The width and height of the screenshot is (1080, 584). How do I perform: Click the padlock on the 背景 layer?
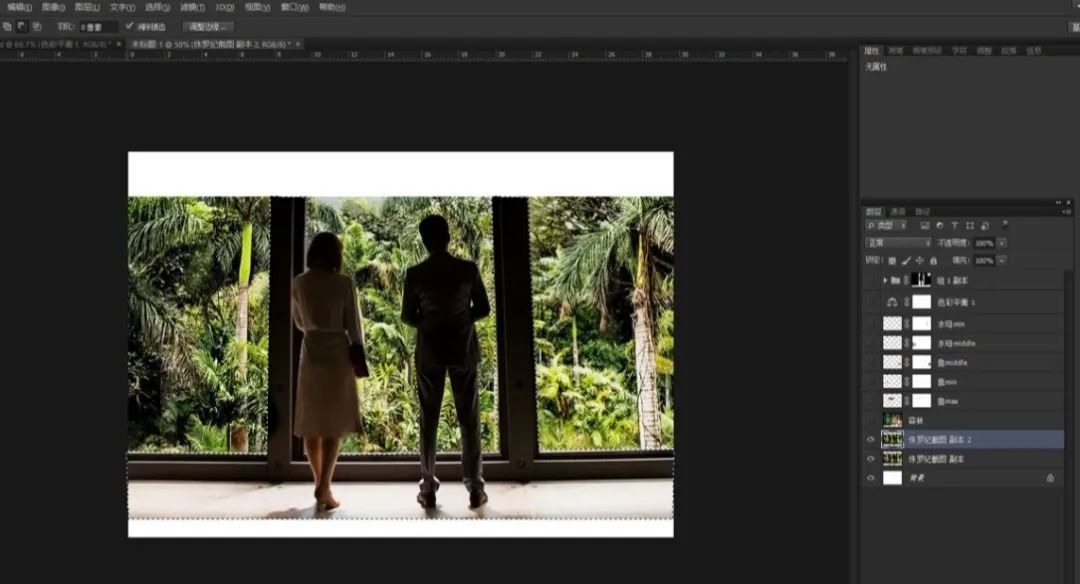pyautogui.click(x=1050, y=478)
